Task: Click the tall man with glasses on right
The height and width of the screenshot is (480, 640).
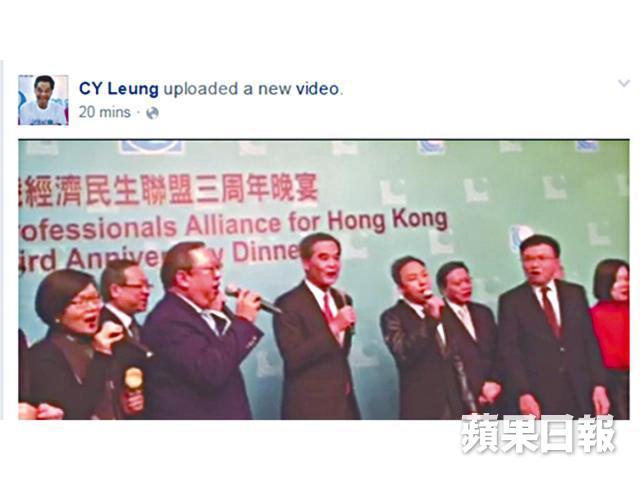Action: (549, 327)
